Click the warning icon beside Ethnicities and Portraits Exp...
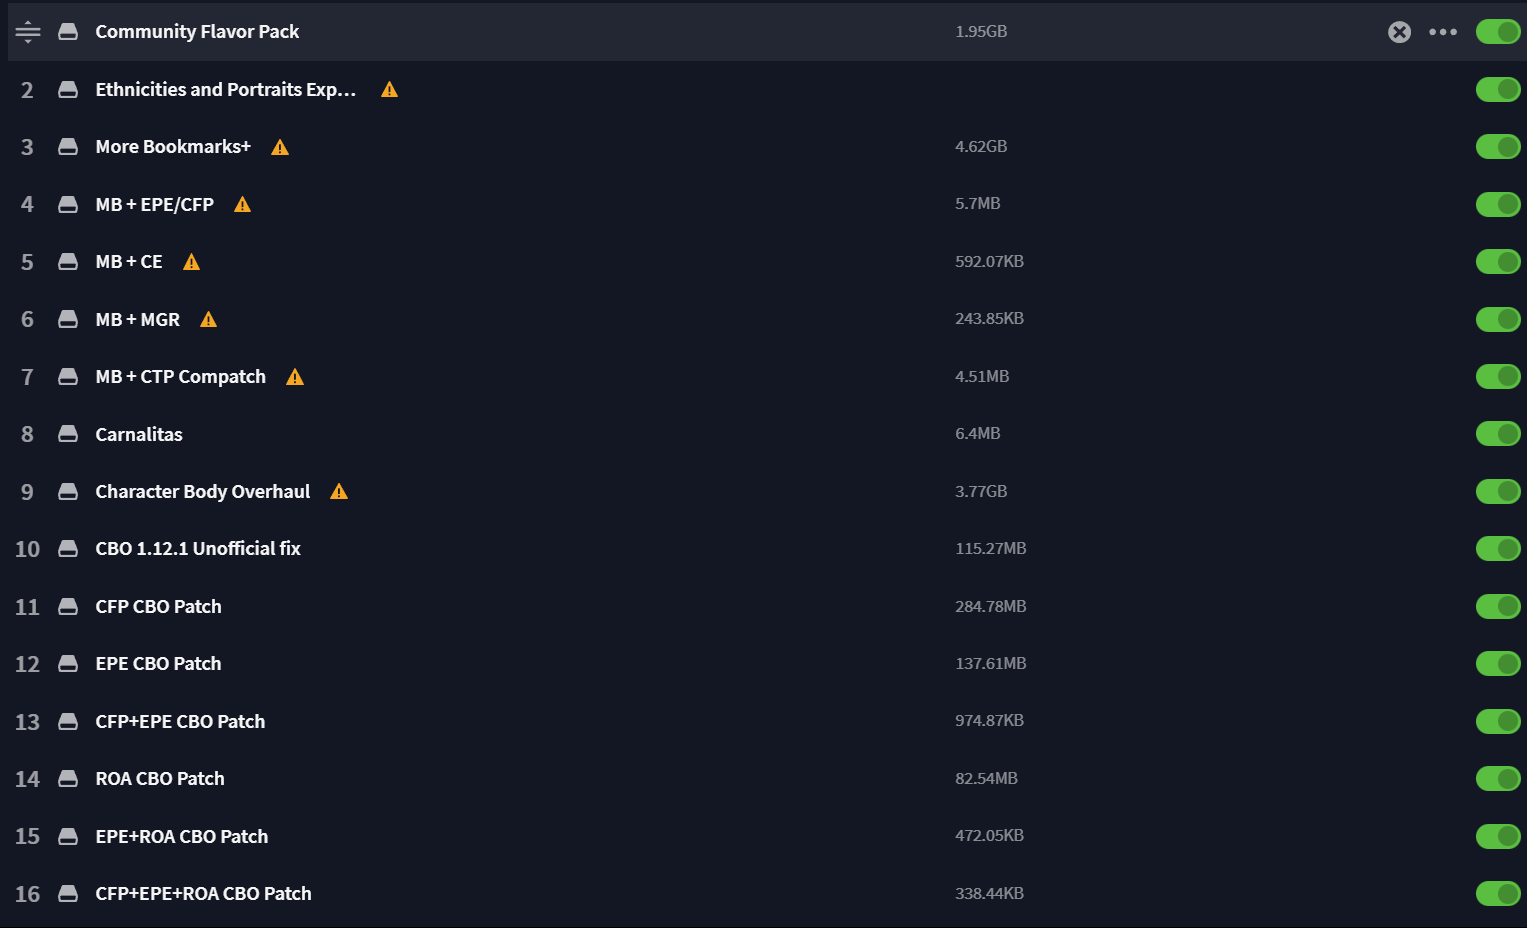Image resolution: width=1527 pixels, height=928 pixels. [390, 90]
